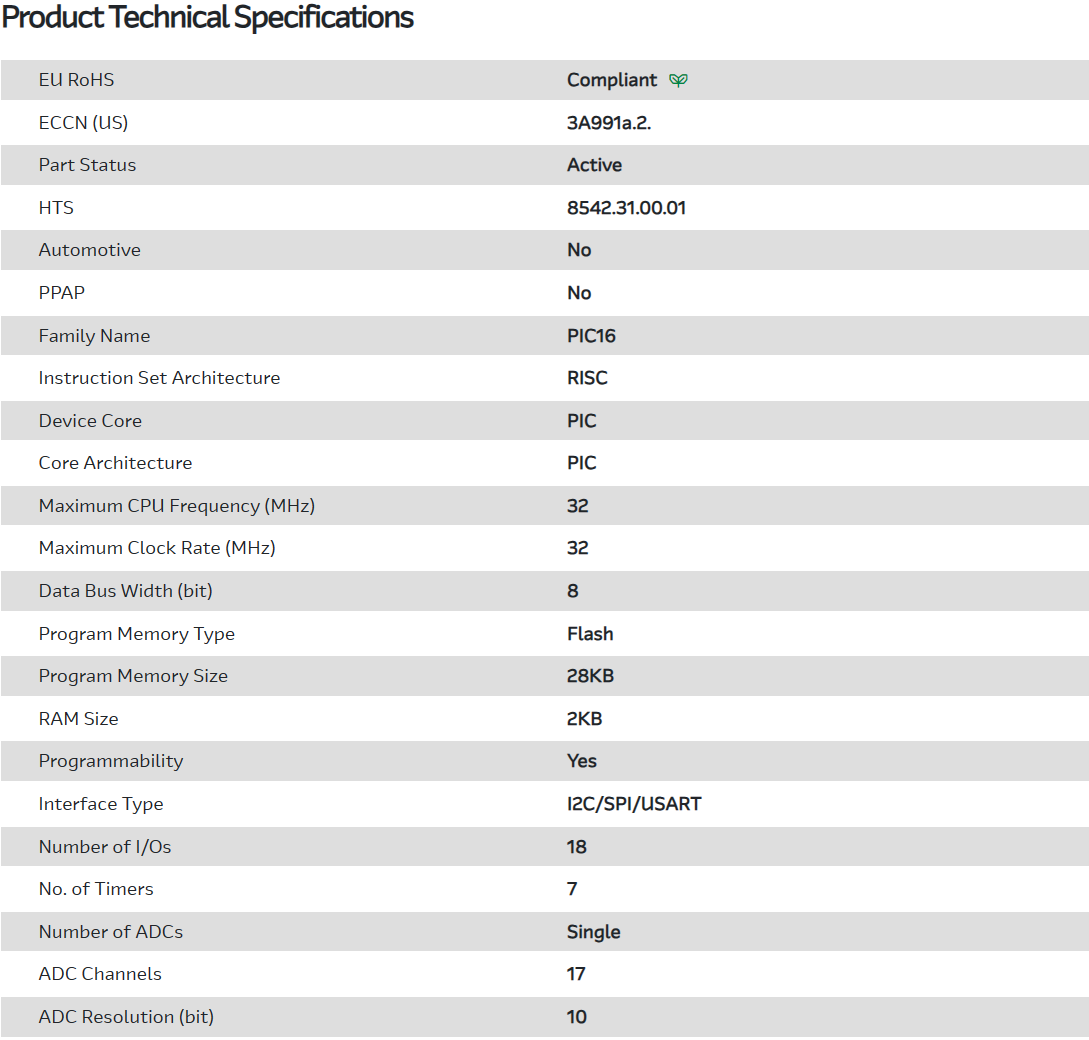Select the Number of ADCs value Single
Viewport: 1089px width, 1040px height.
tap(593, 932)
